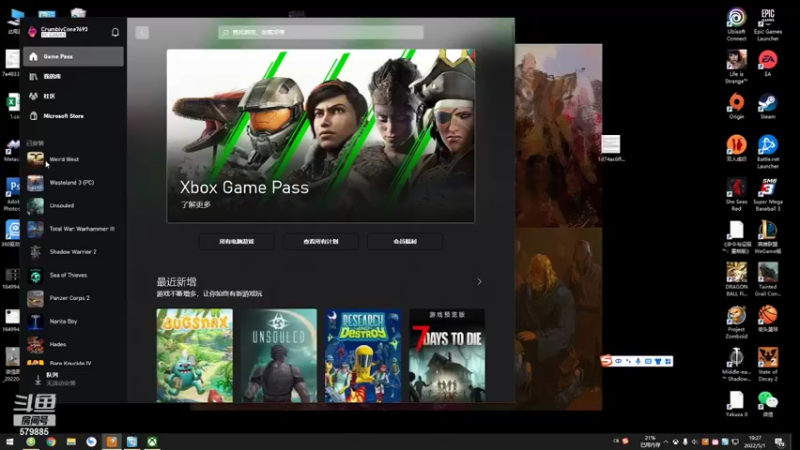Open Wasteland 3 (PC) in sidebar
800x450 pixels.
point(73,183)
